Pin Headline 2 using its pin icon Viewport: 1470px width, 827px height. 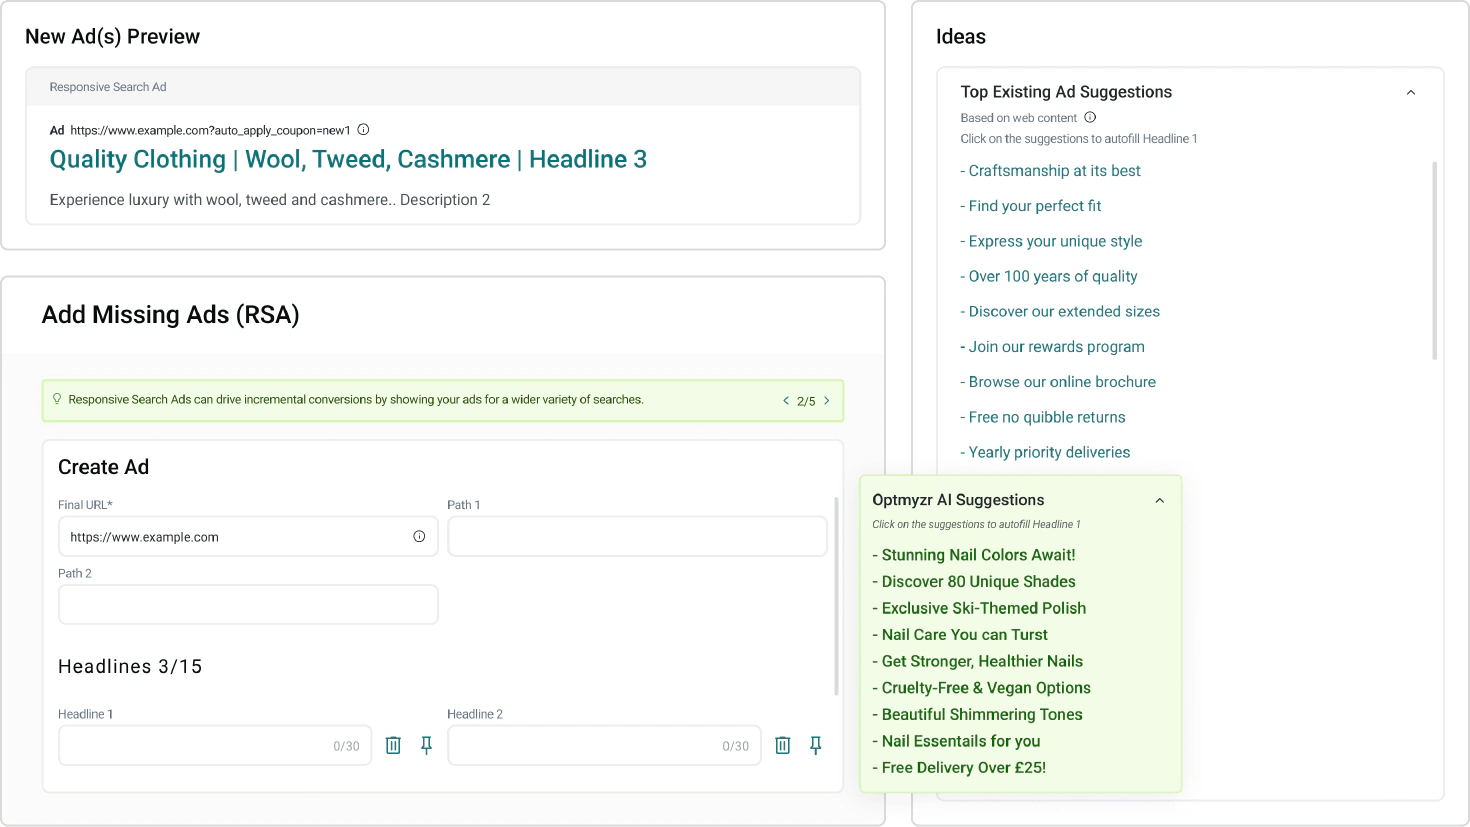pos(815,745)
